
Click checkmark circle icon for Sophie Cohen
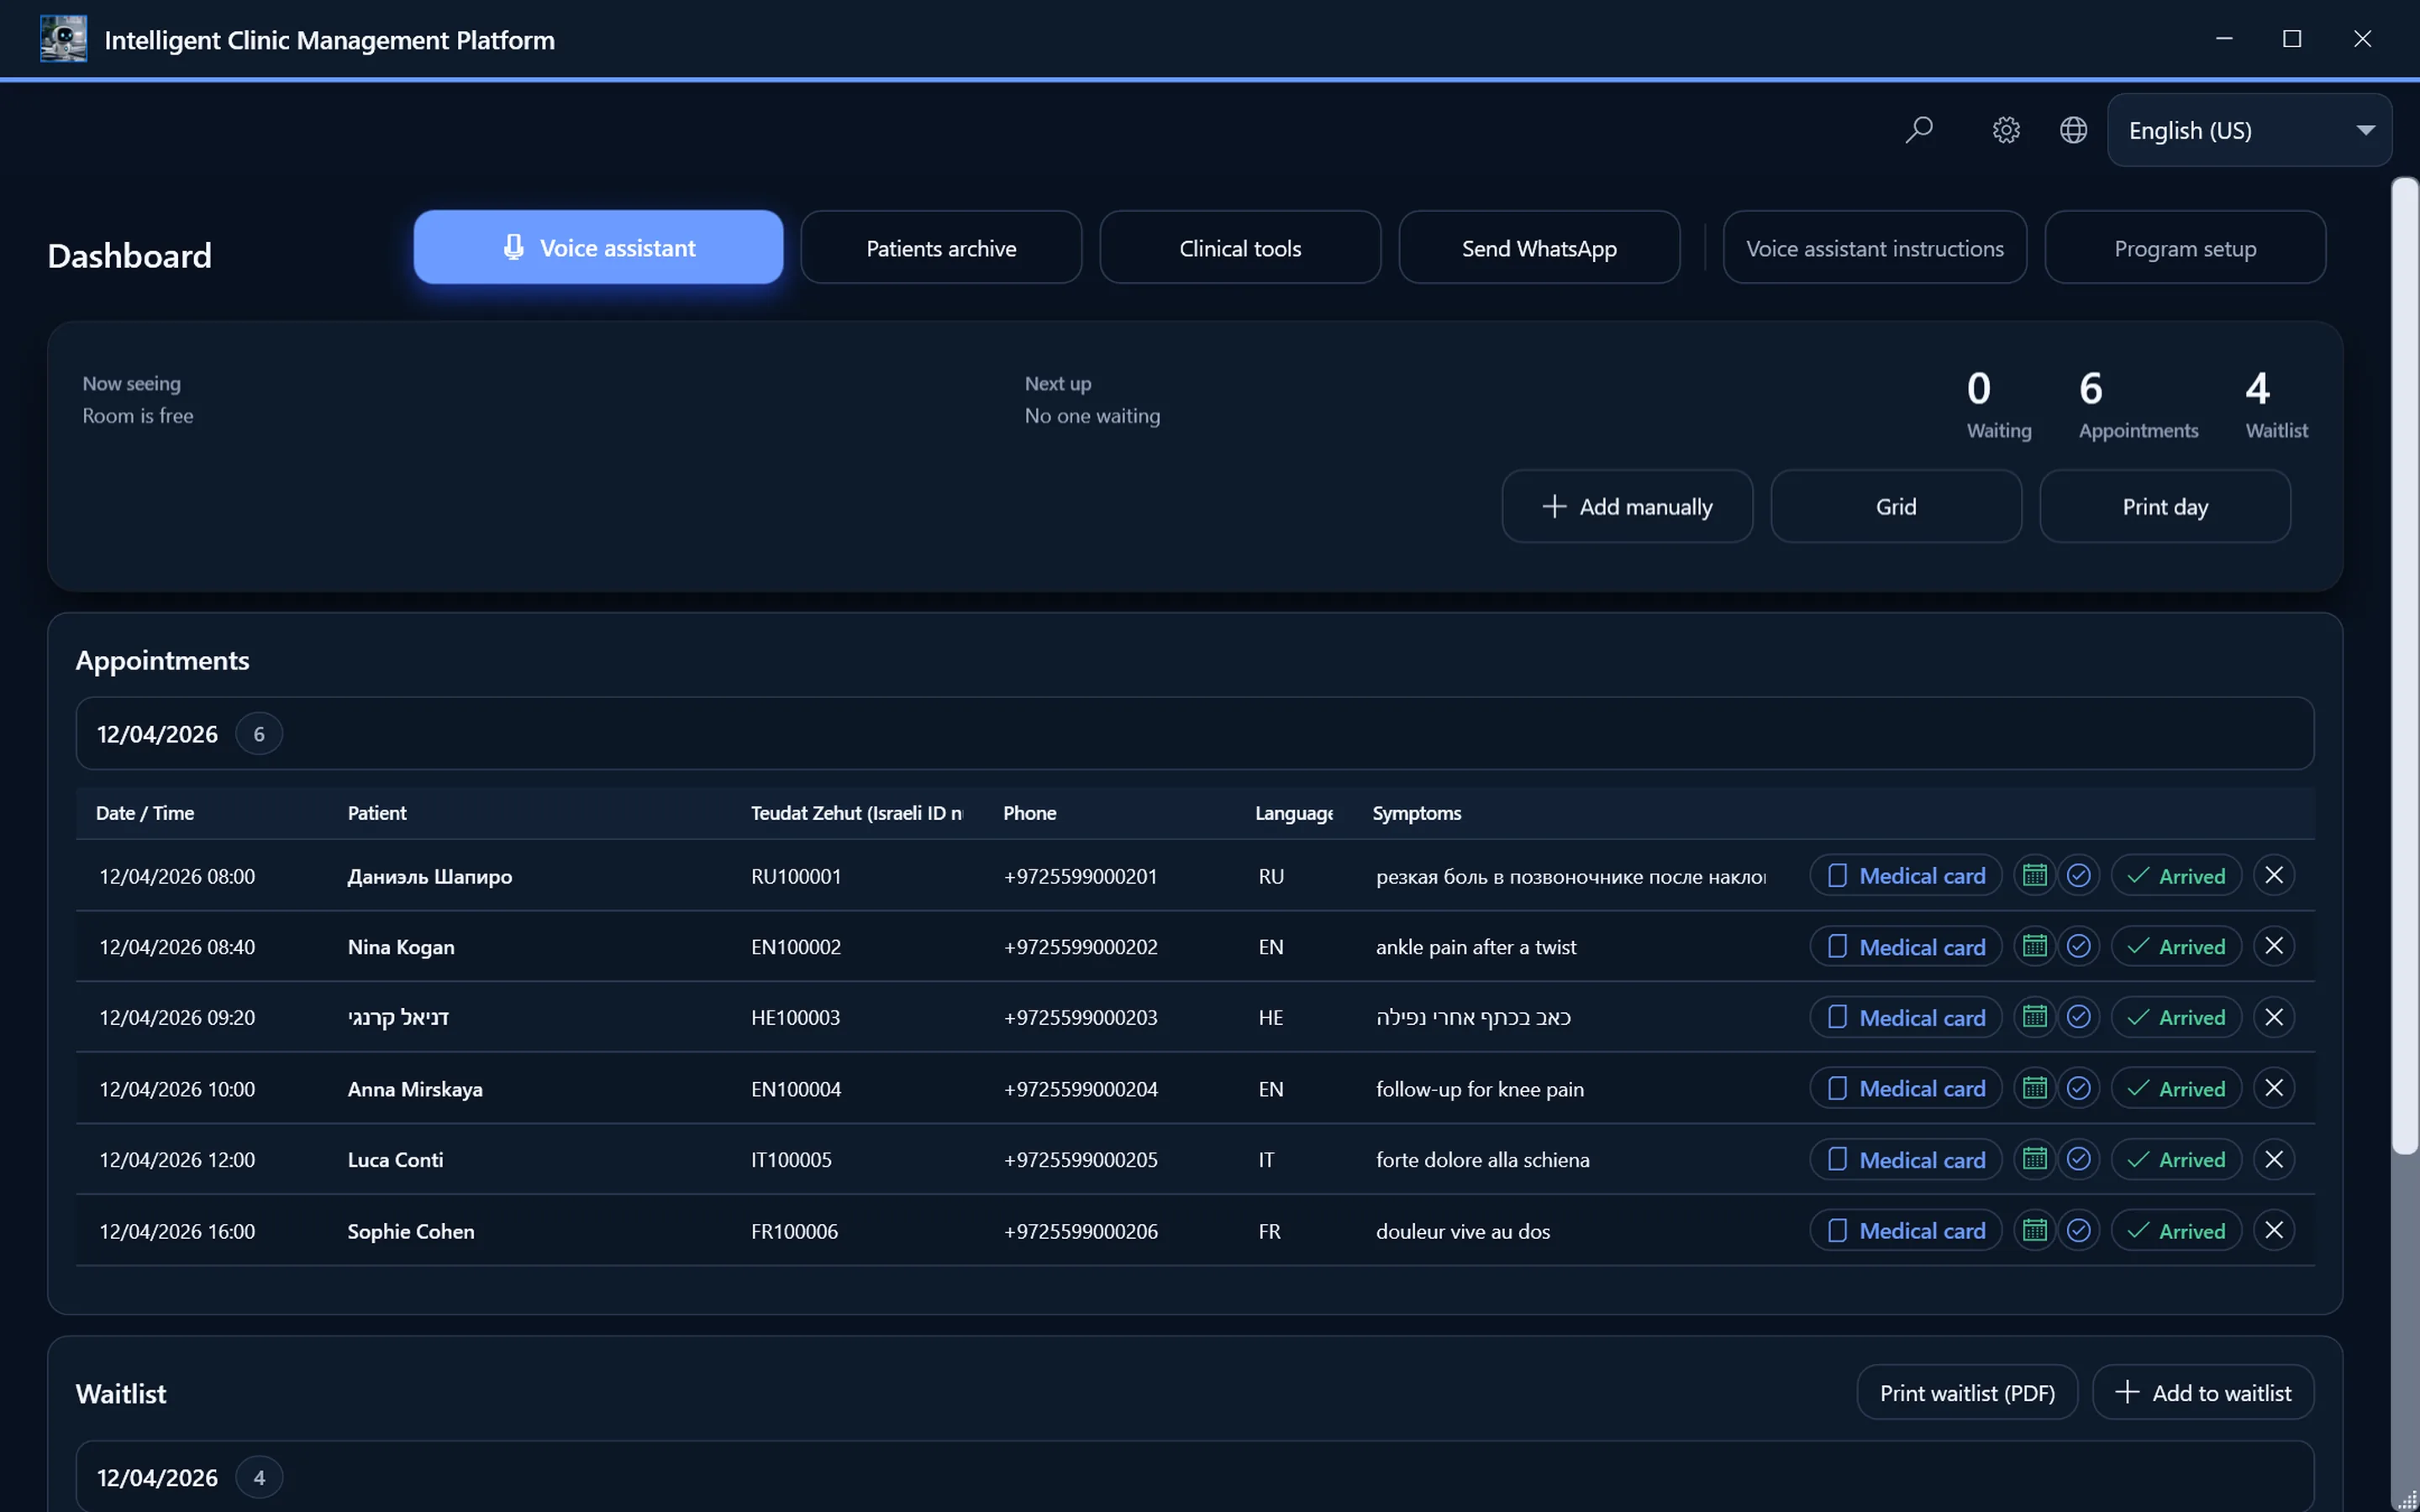click(2078, 1230)
